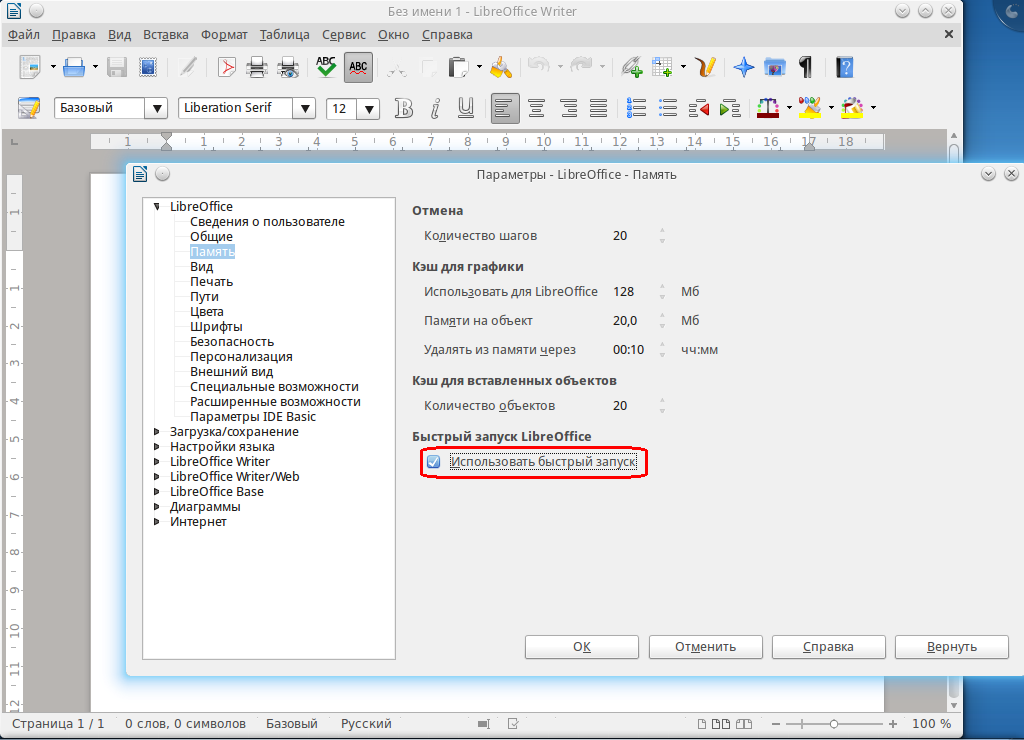Click the Italic formatting icon
Viewport: 1024px width, 740px height.
(x=435, y=108)
